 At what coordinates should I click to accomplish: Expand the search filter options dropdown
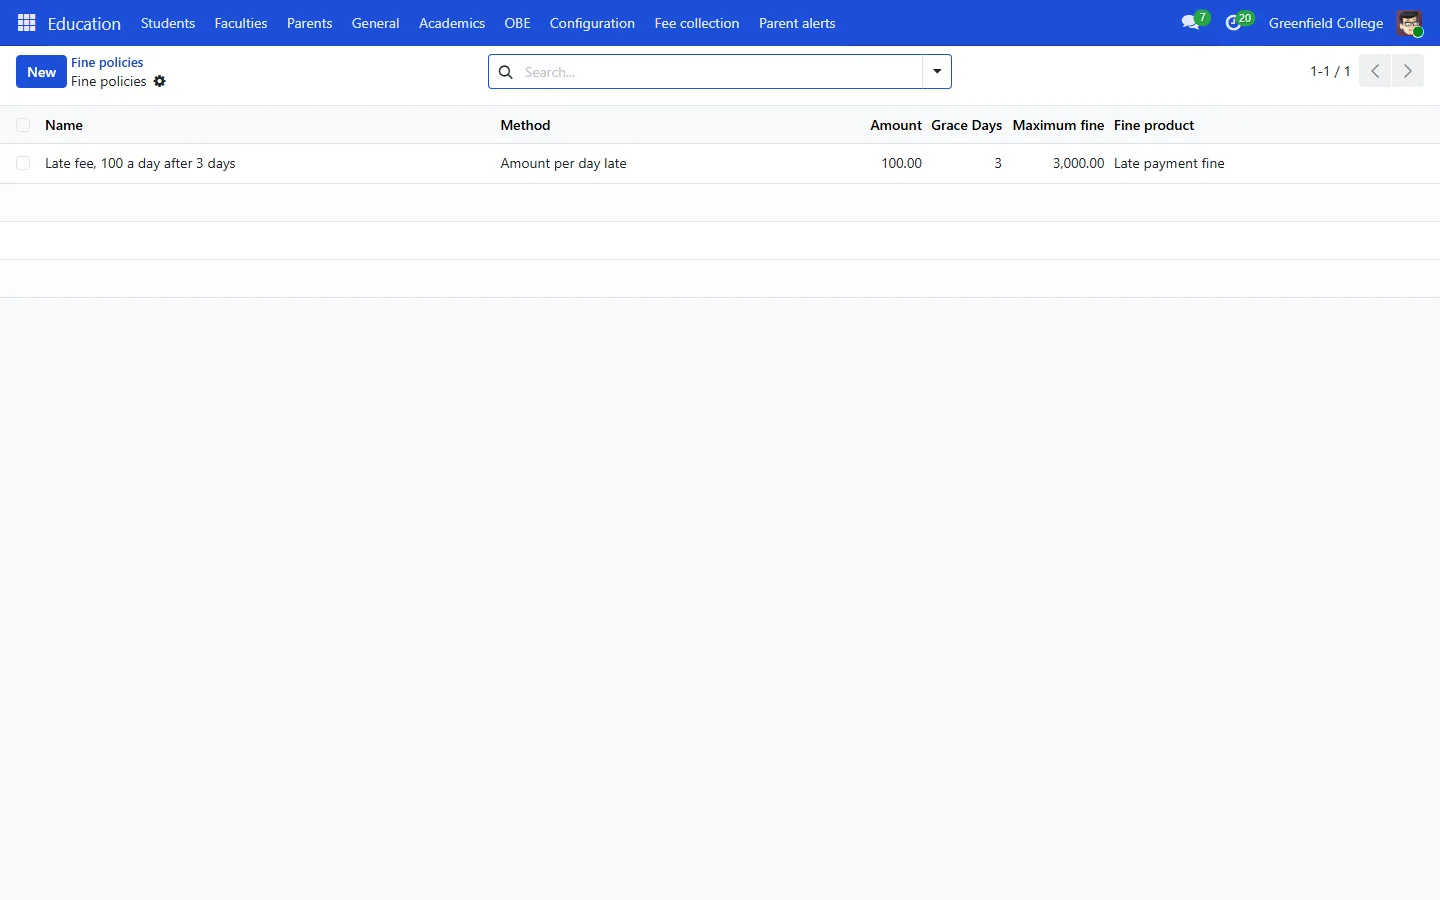coord(937,72)
